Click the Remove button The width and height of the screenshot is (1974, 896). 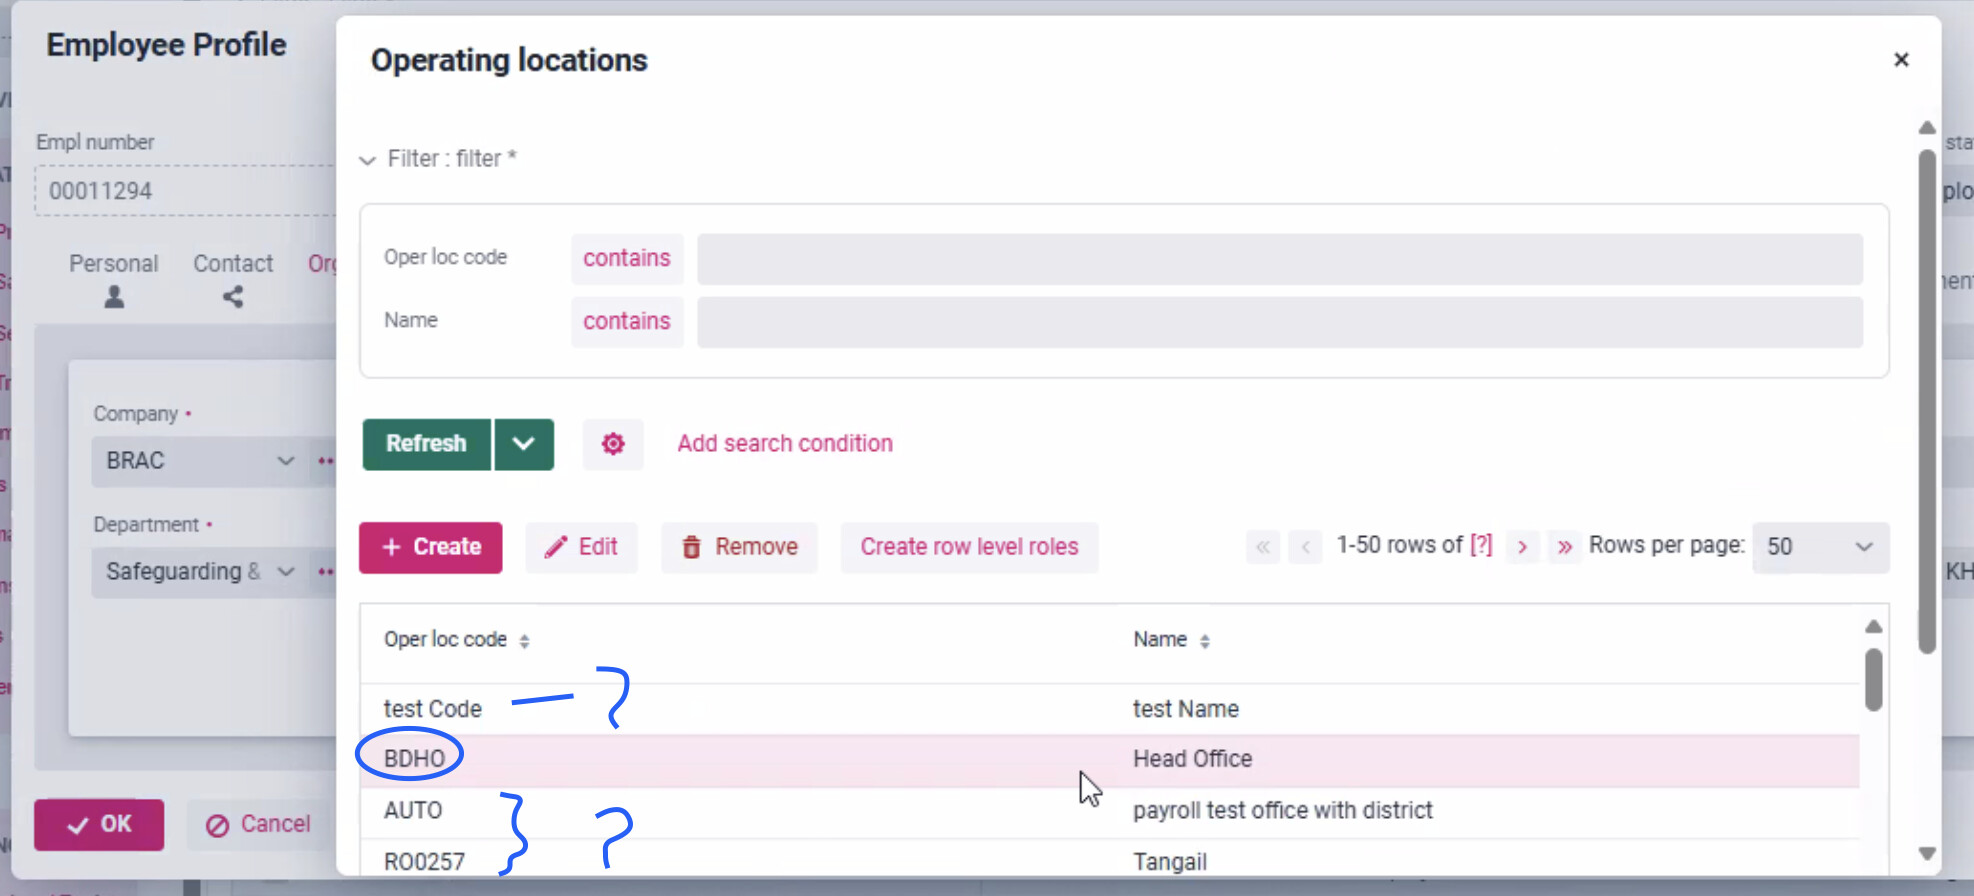coord(739,547)
